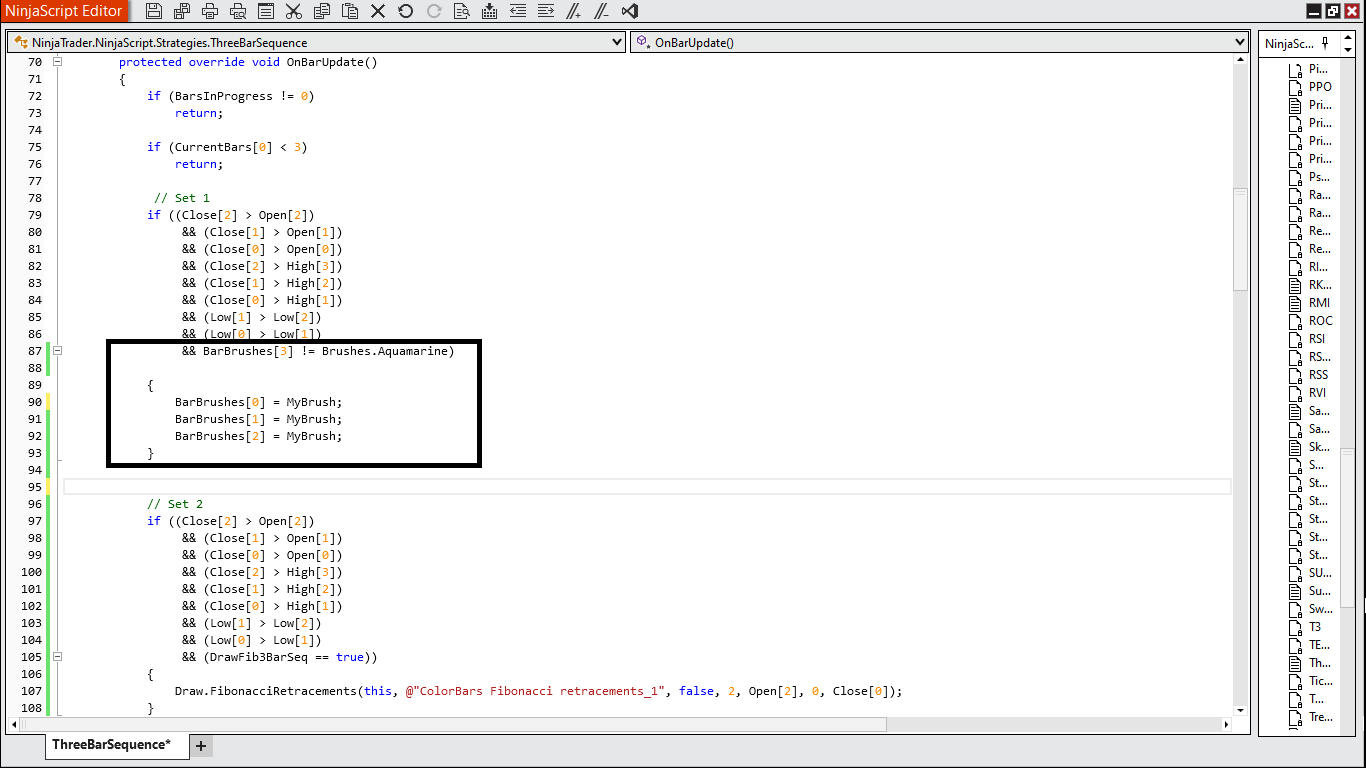Open Print Preview from the toolbar
Viewport: 1366px width, 768px height.
(x=237, y=11)
